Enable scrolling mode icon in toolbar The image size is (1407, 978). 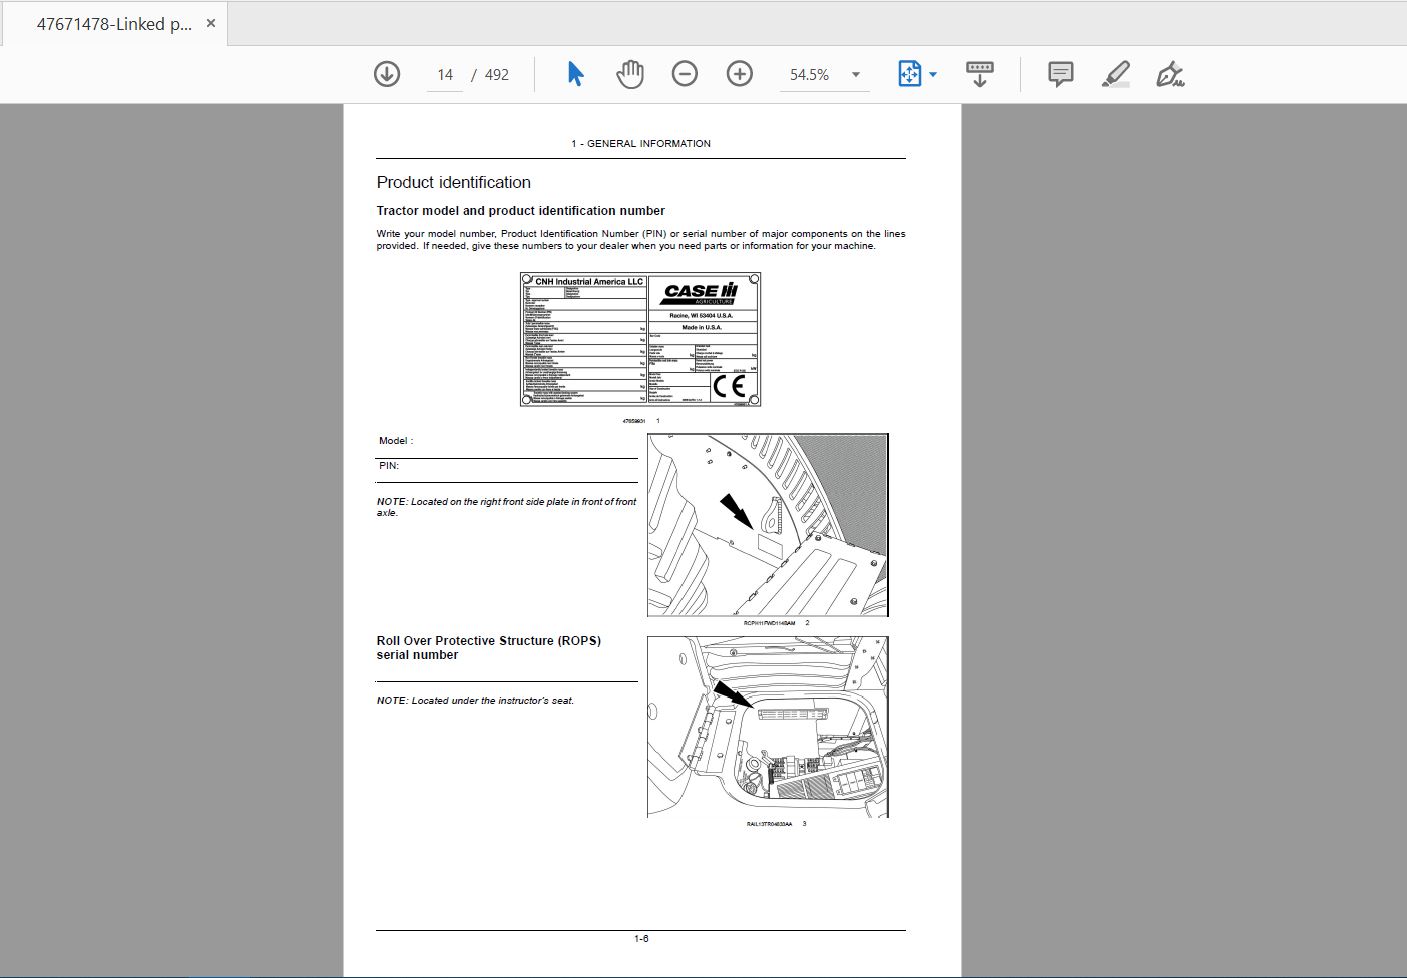979,74
